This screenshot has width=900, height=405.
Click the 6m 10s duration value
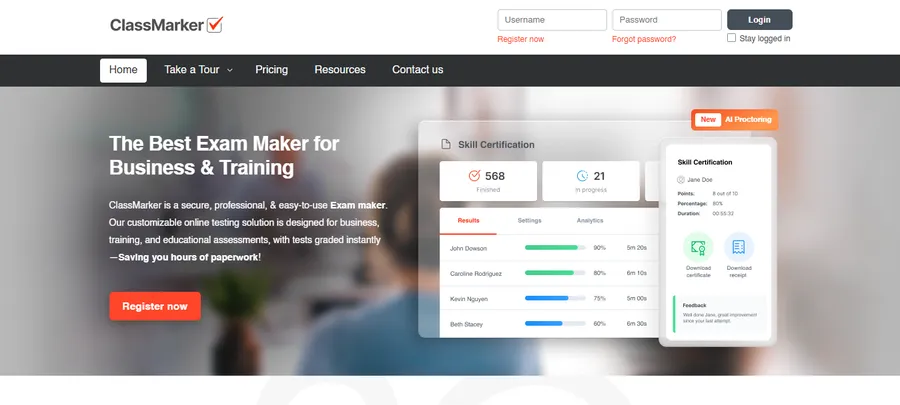coord(637,273)
